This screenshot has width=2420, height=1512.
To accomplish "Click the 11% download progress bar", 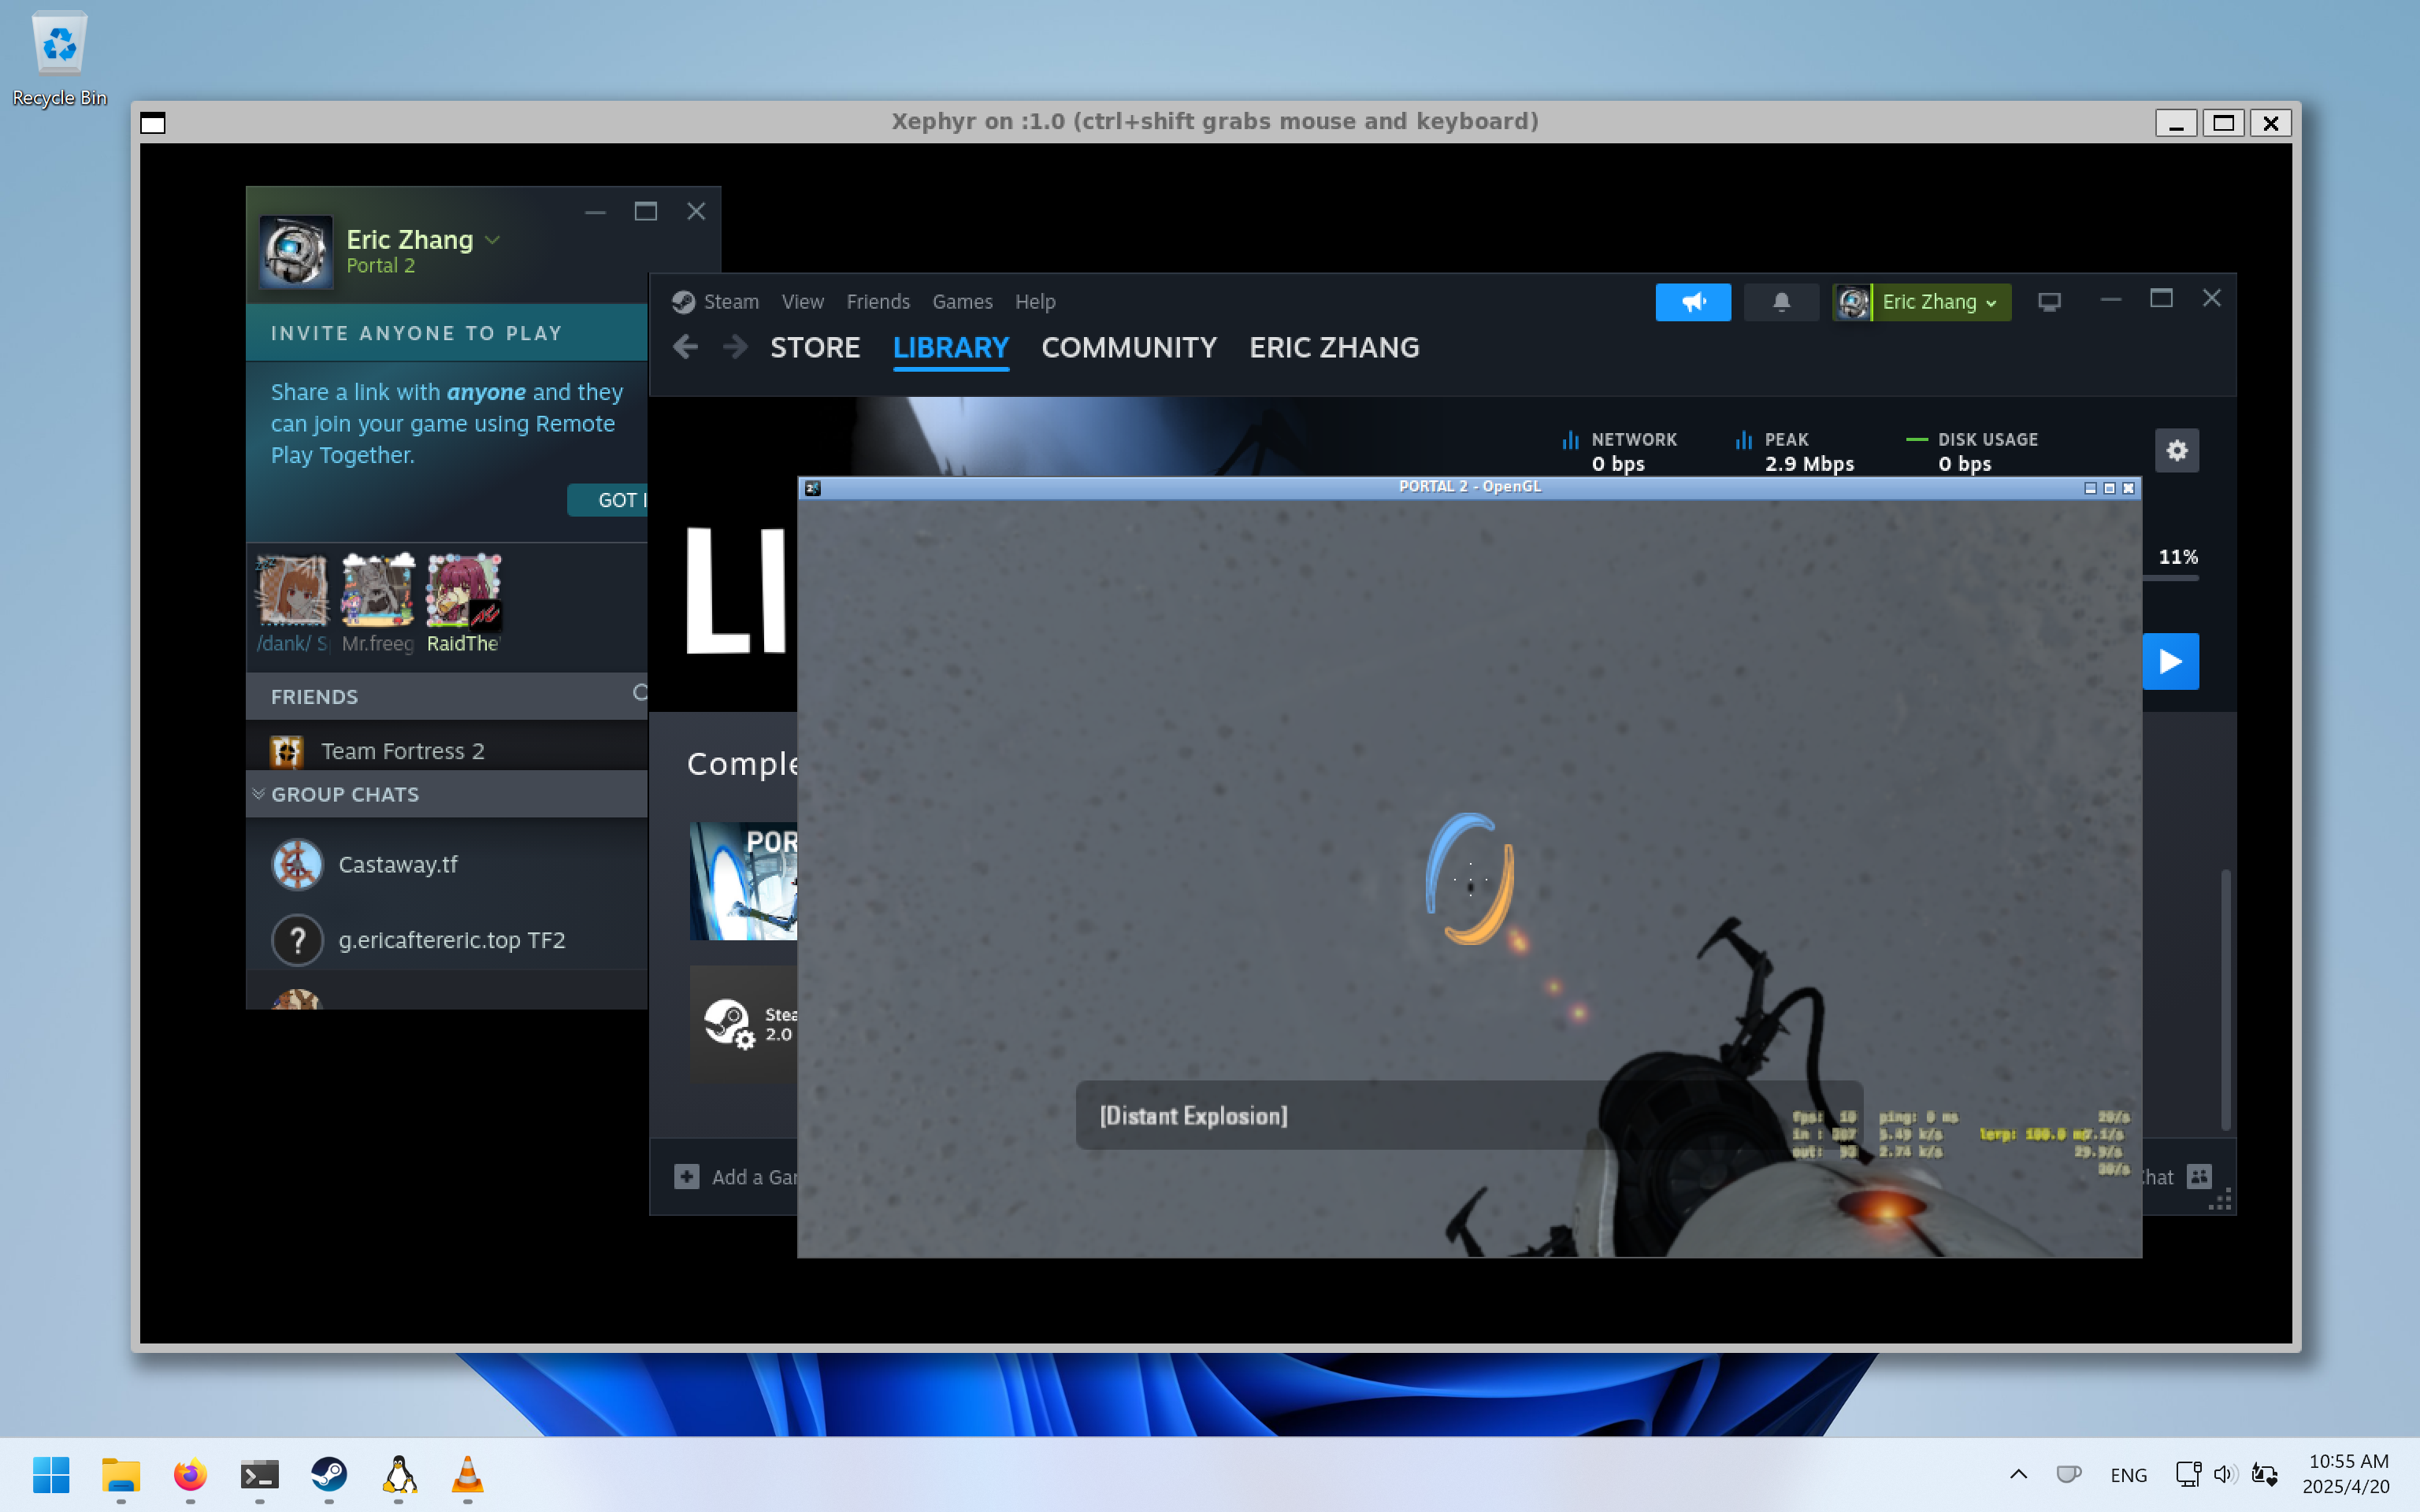I will [2170, 578].
